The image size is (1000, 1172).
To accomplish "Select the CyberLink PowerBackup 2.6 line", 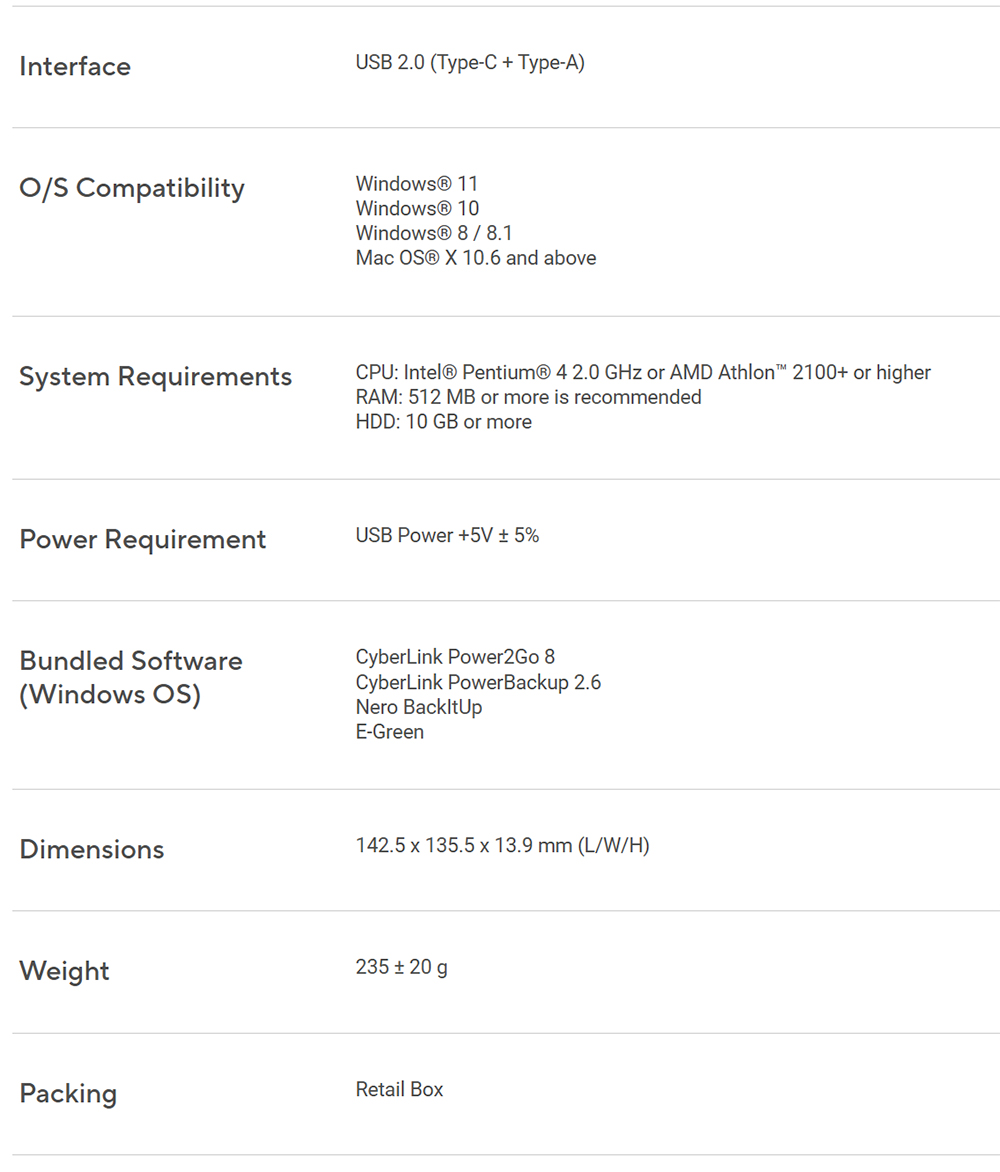I will click(478, 683).
